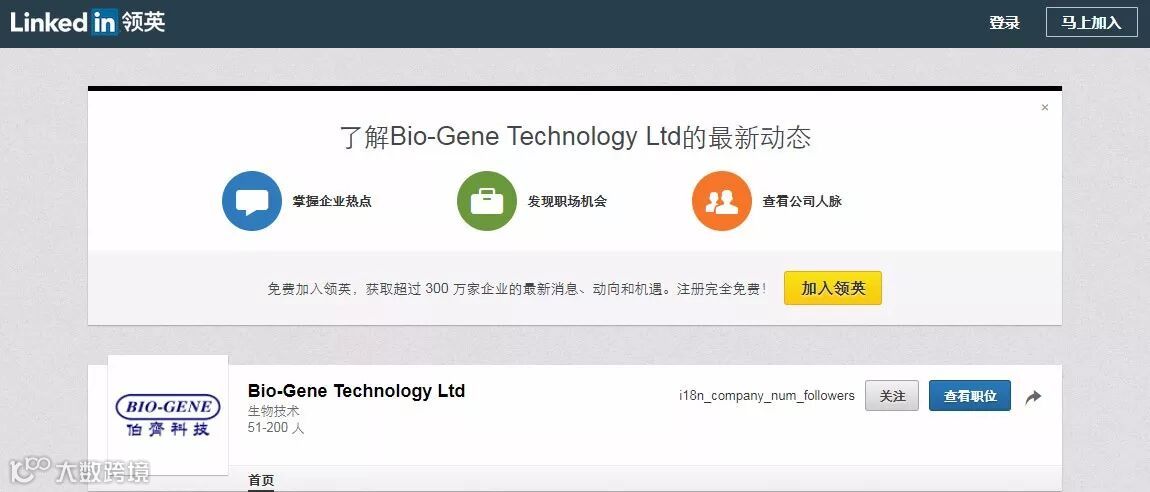Click the 发现职场机会 label

567,201
